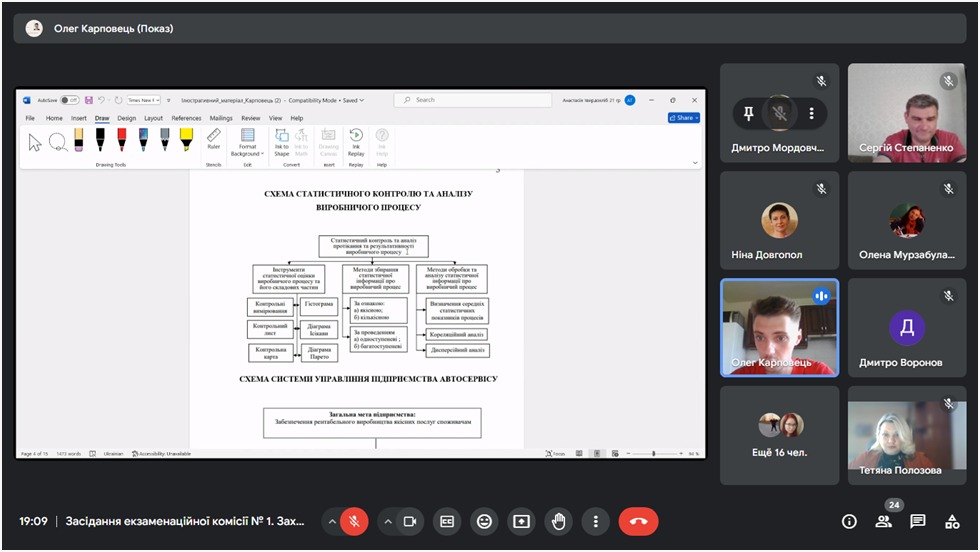Pin Дмитро Мордовч... tile

click(748, 113)
